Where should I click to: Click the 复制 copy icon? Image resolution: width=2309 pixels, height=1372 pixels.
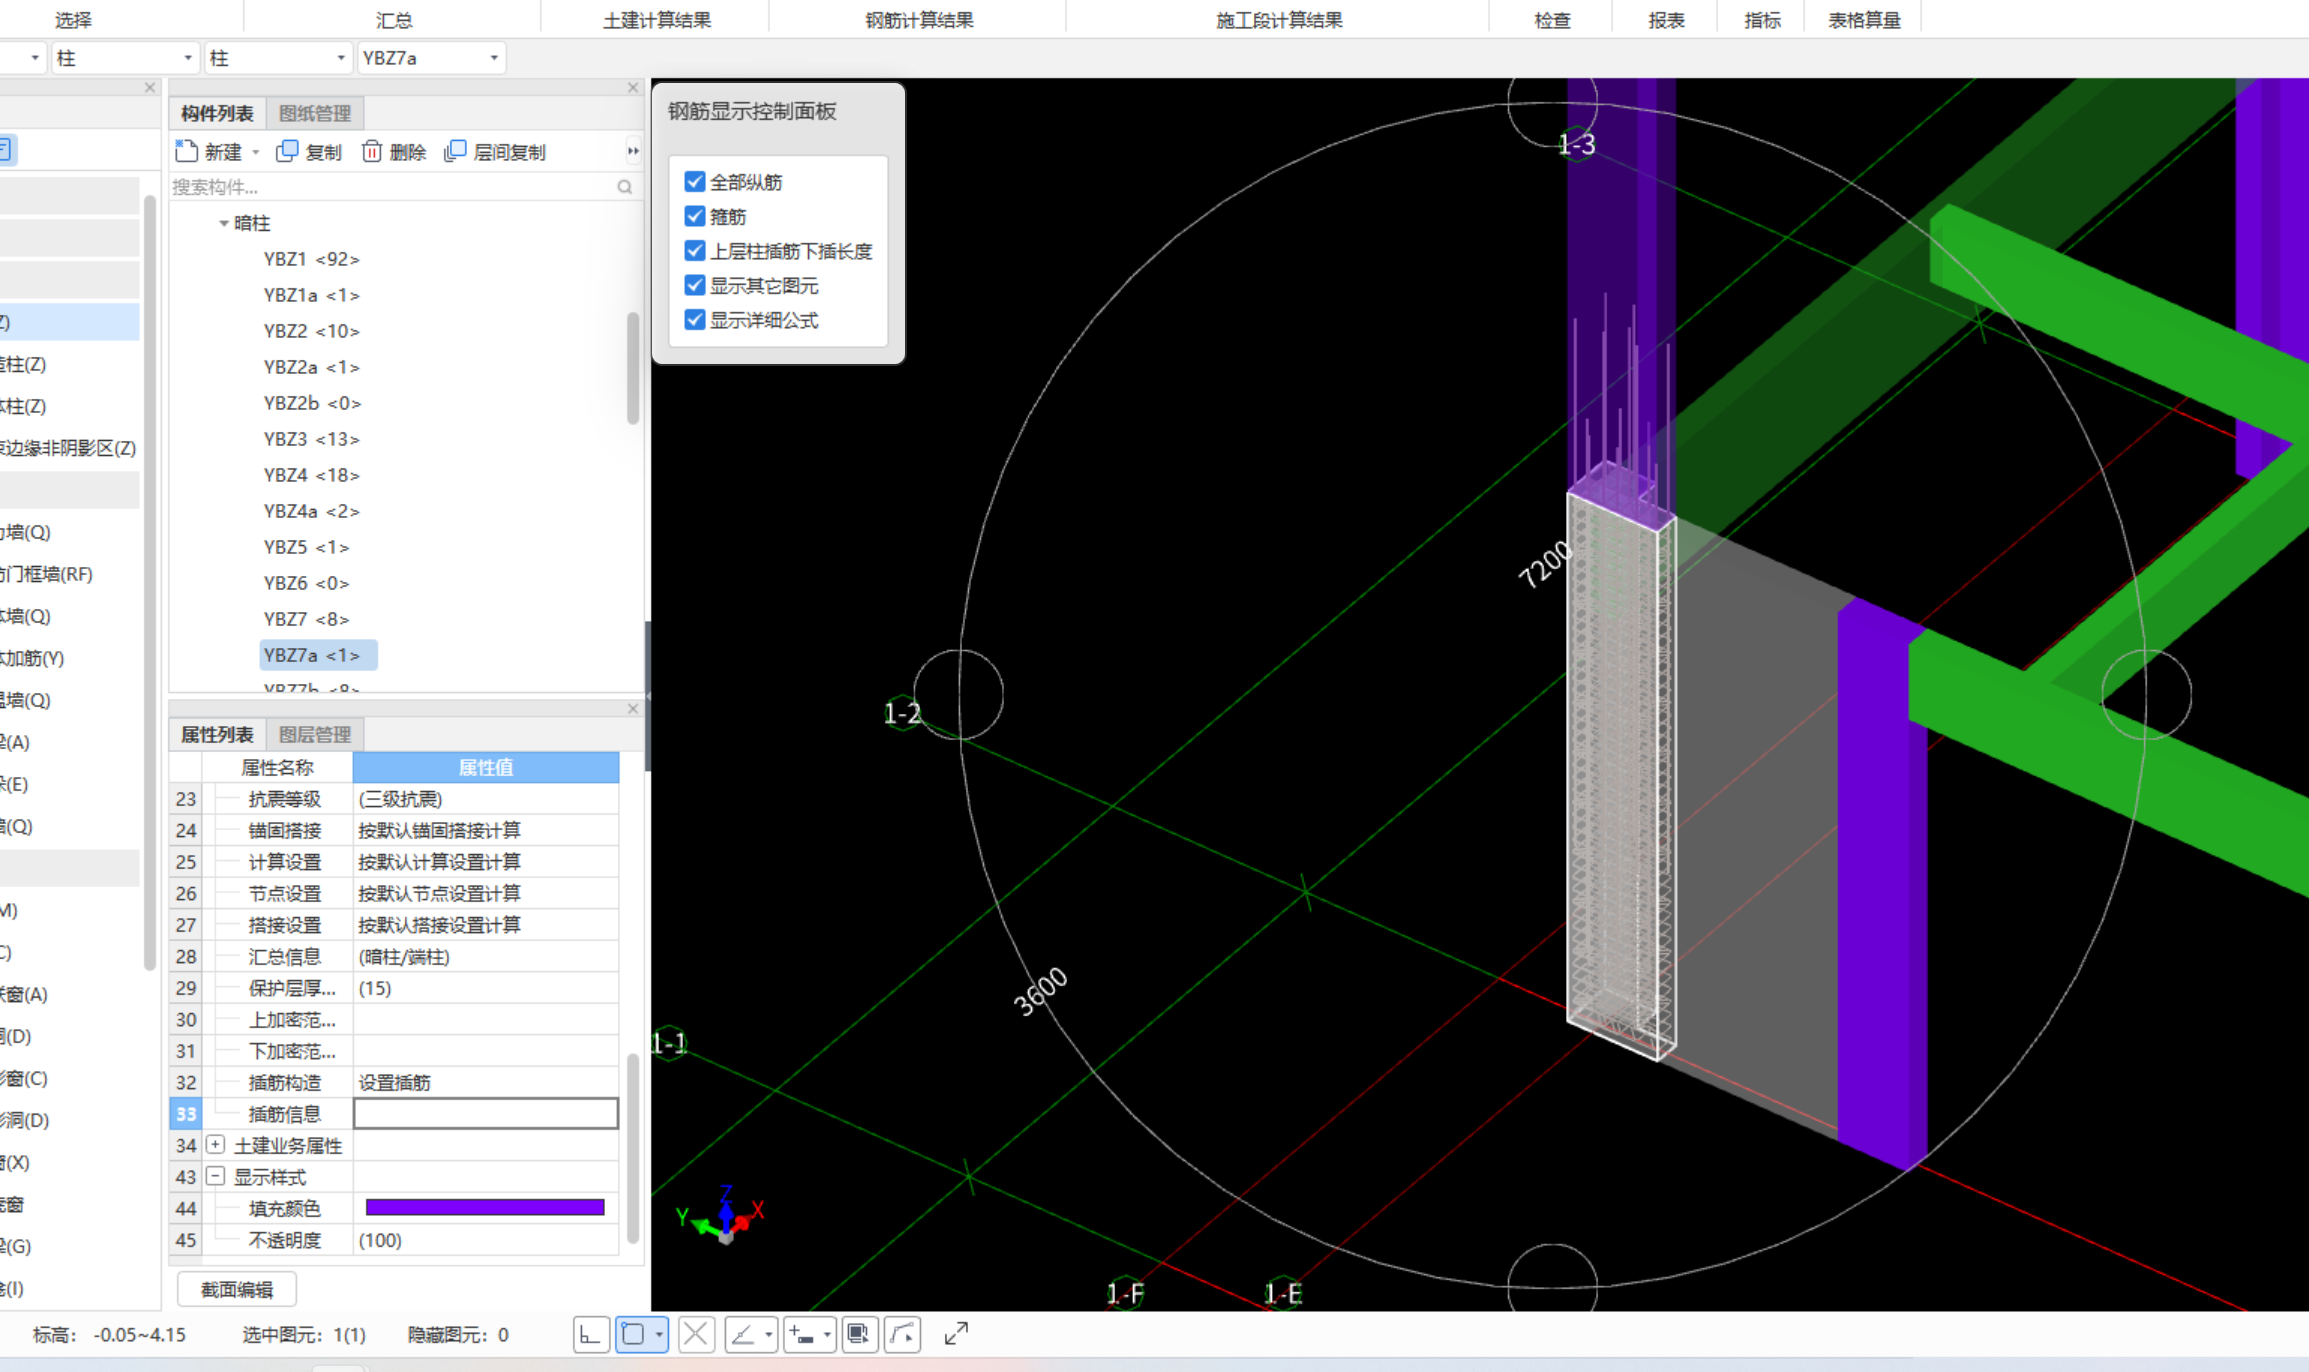click(x=287, y=151)
